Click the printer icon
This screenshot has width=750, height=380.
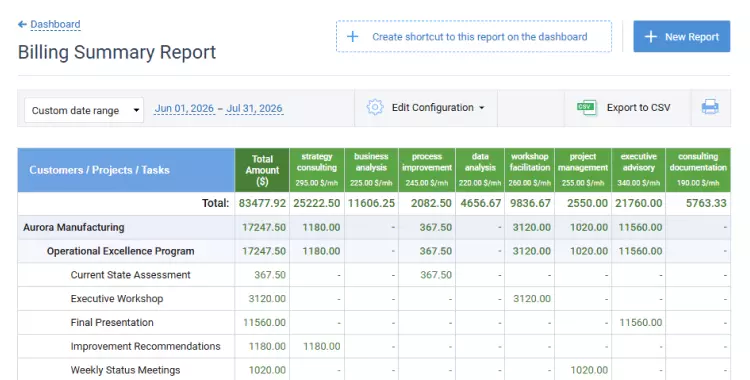pos(710,107)
